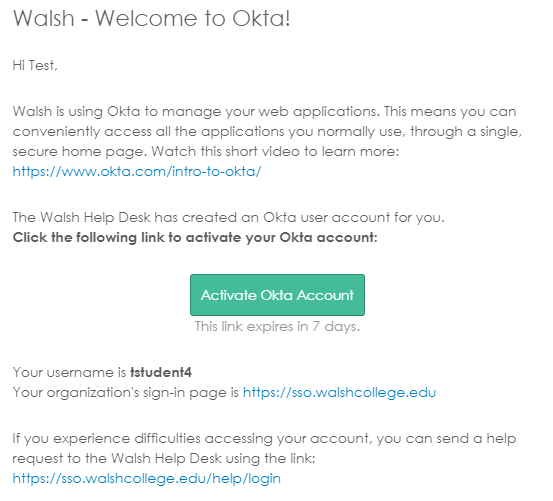Click the 'The Walsh Help Desk has created' line
553x501 pixels.
[x=229, y=217]
